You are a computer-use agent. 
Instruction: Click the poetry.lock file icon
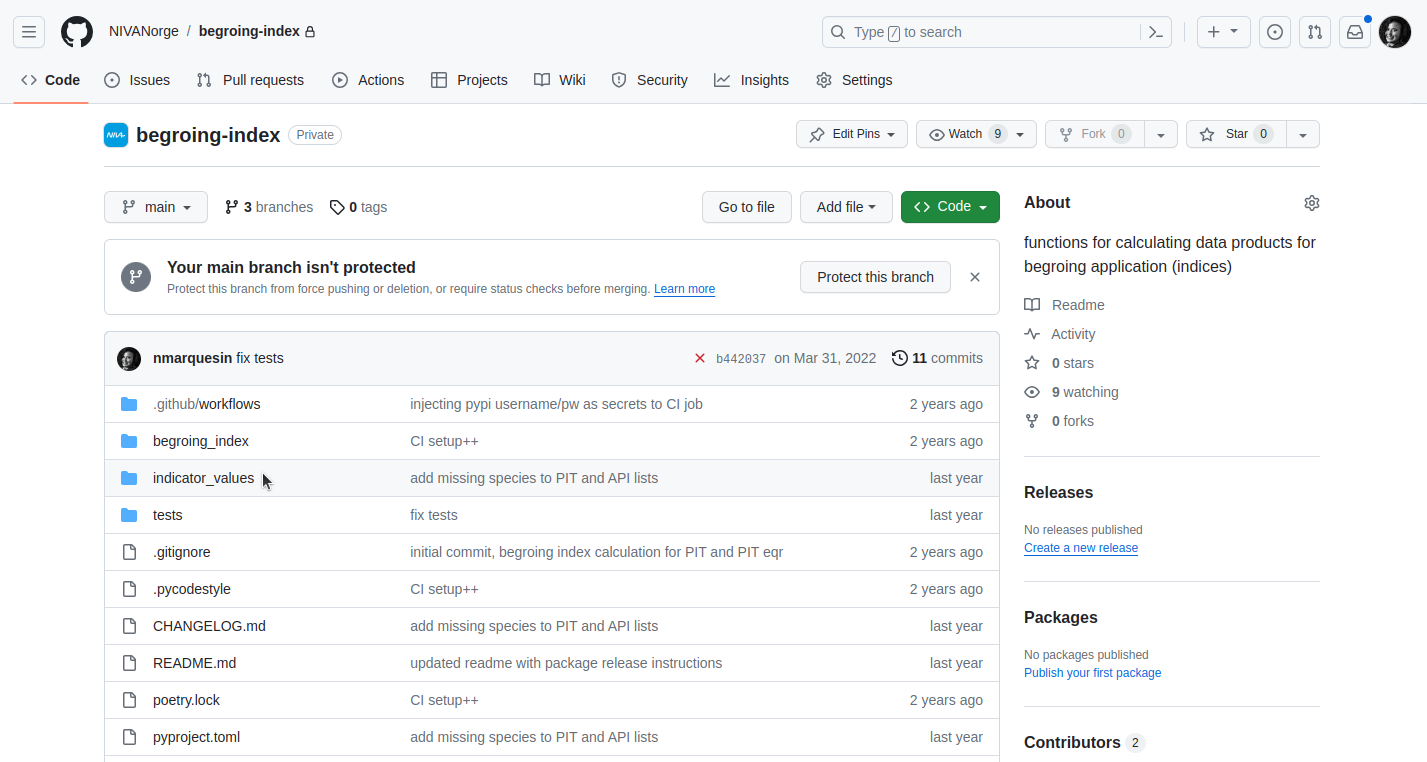click(x=129, y=700)
